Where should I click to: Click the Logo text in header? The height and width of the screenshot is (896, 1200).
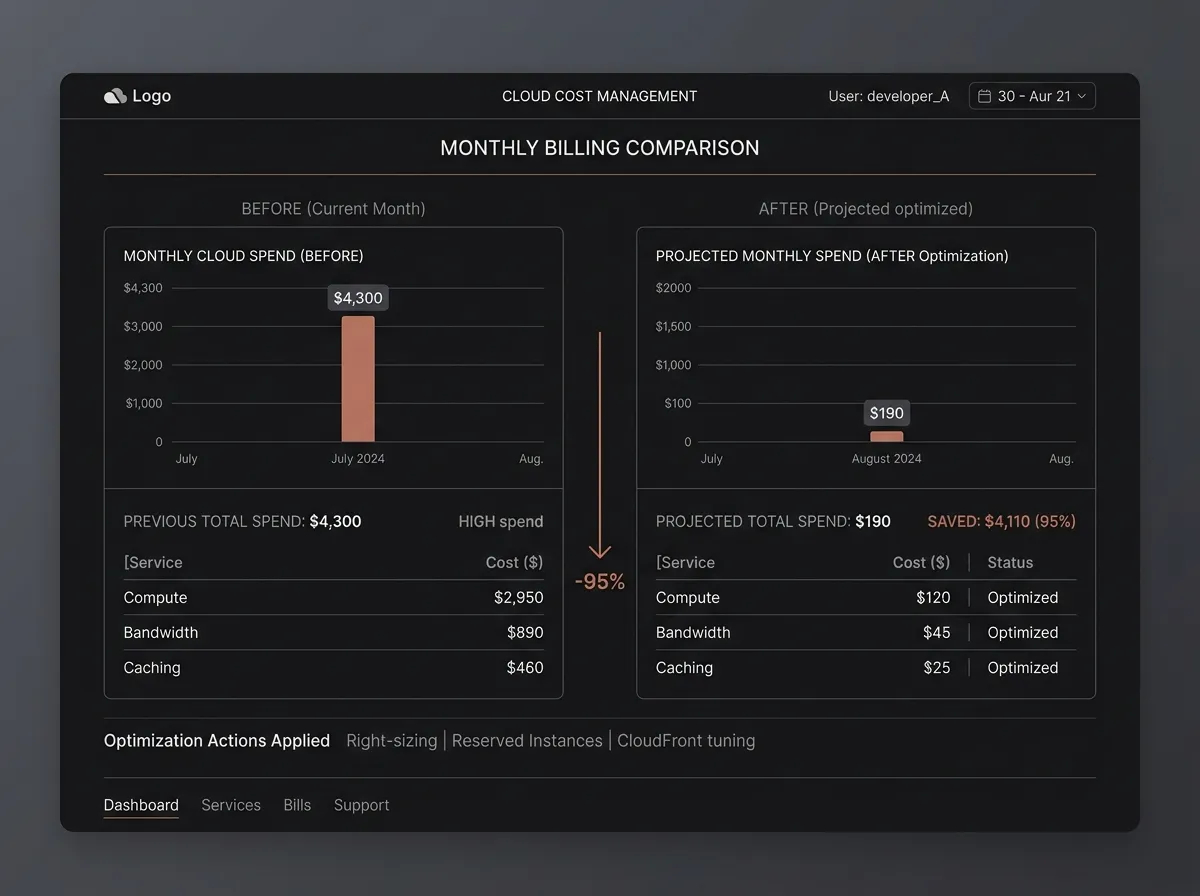tap(152, 96)
